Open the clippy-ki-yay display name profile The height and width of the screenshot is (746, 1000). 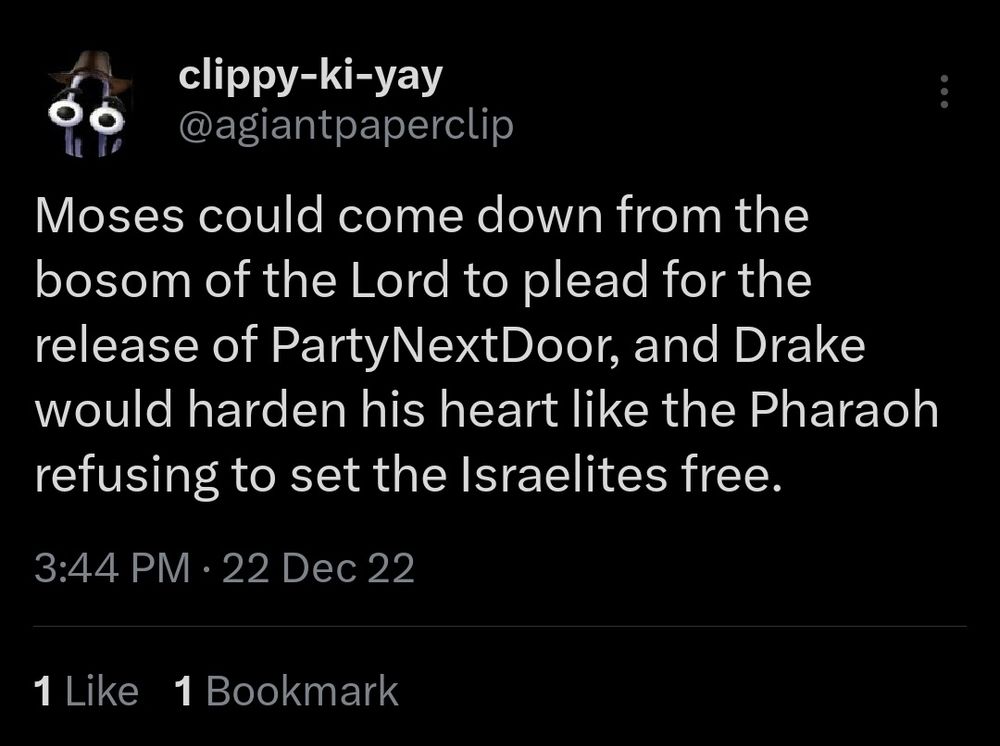pyautogui.click(x=311, y=76)
